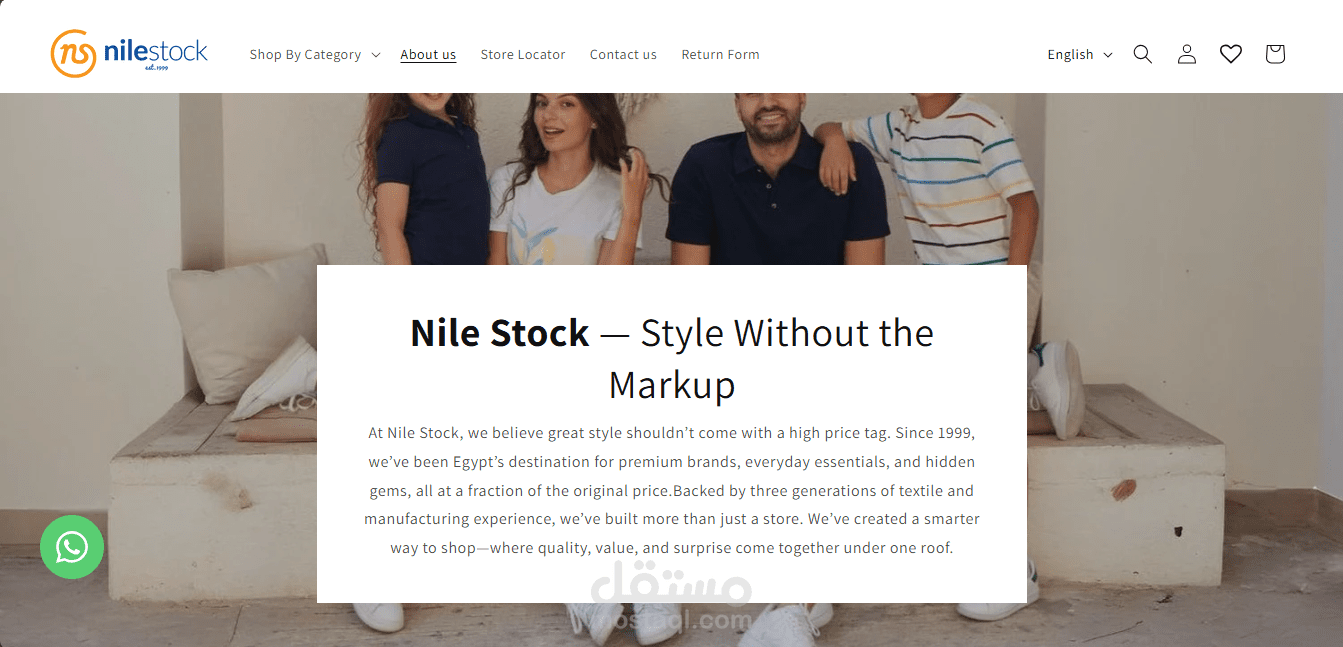
Task: Open the Return Form link
Action: [720, 55]
